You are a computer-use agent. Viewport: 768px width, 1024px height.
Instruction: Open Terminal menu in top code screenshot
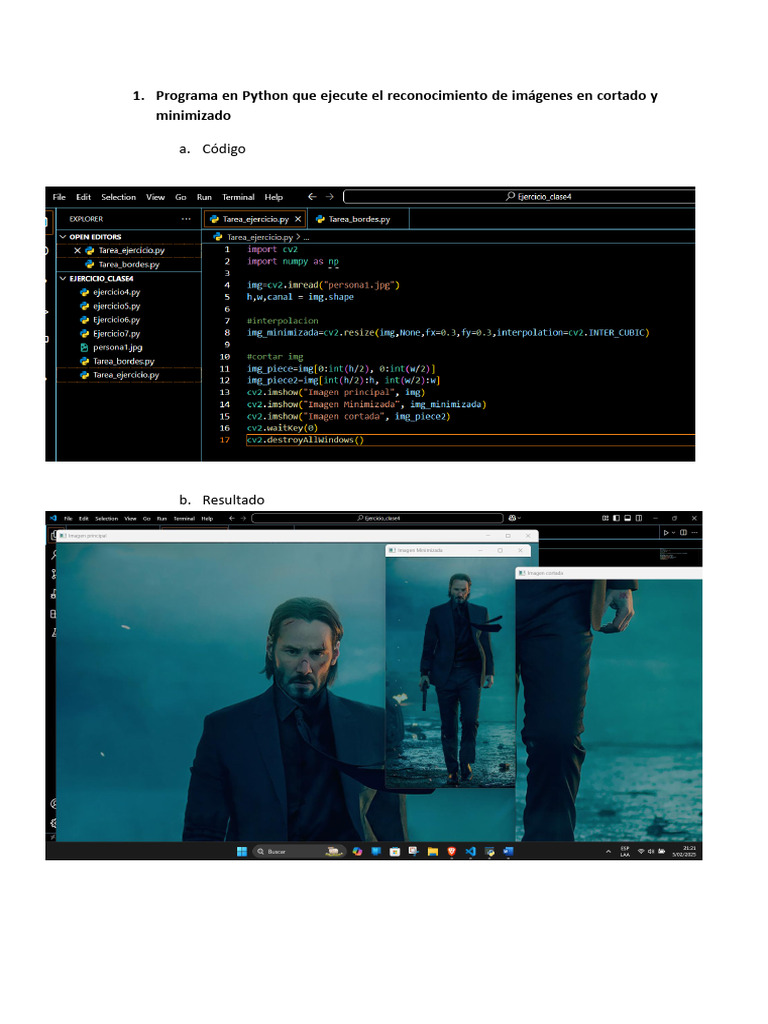pyautogui.click(x=238, y=197)
